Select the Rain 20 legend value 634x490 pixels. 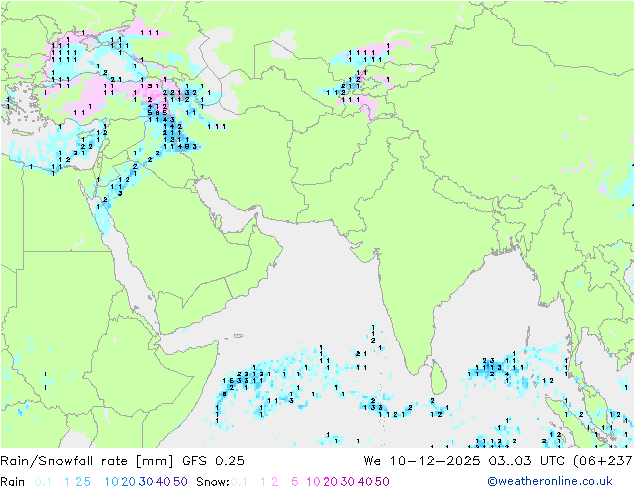click(x=129, y=482)
